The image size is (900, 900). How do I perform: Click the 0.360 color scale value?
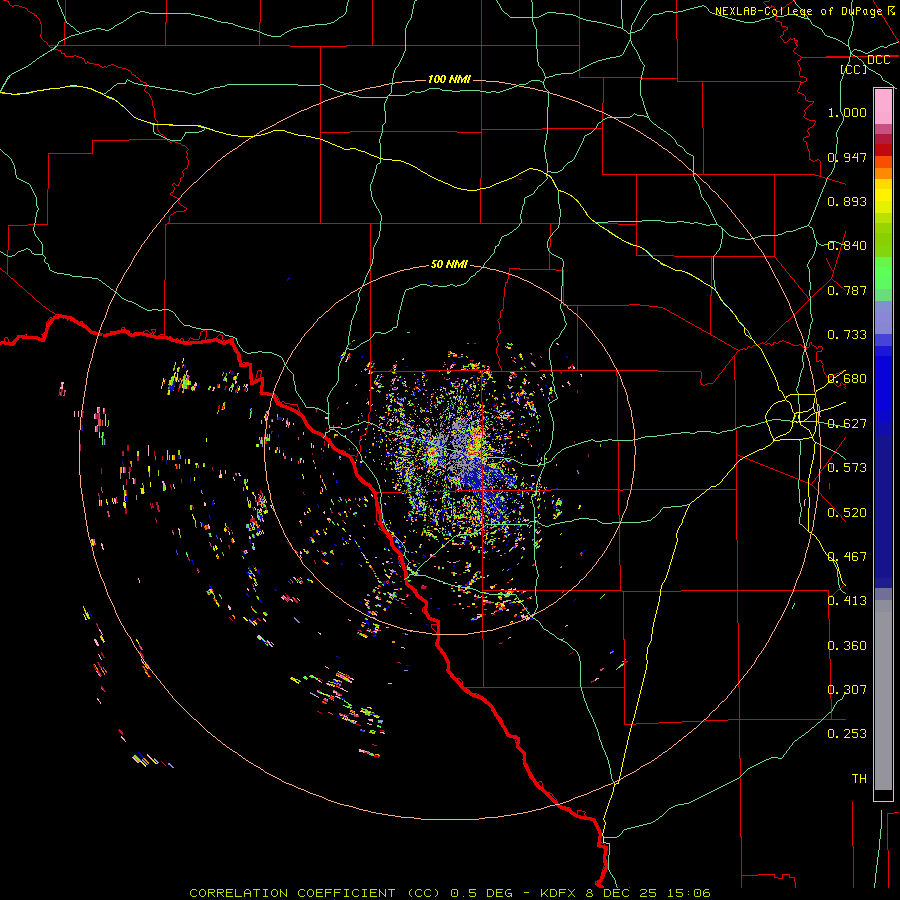pyautogui.click(x=847, y=646)
